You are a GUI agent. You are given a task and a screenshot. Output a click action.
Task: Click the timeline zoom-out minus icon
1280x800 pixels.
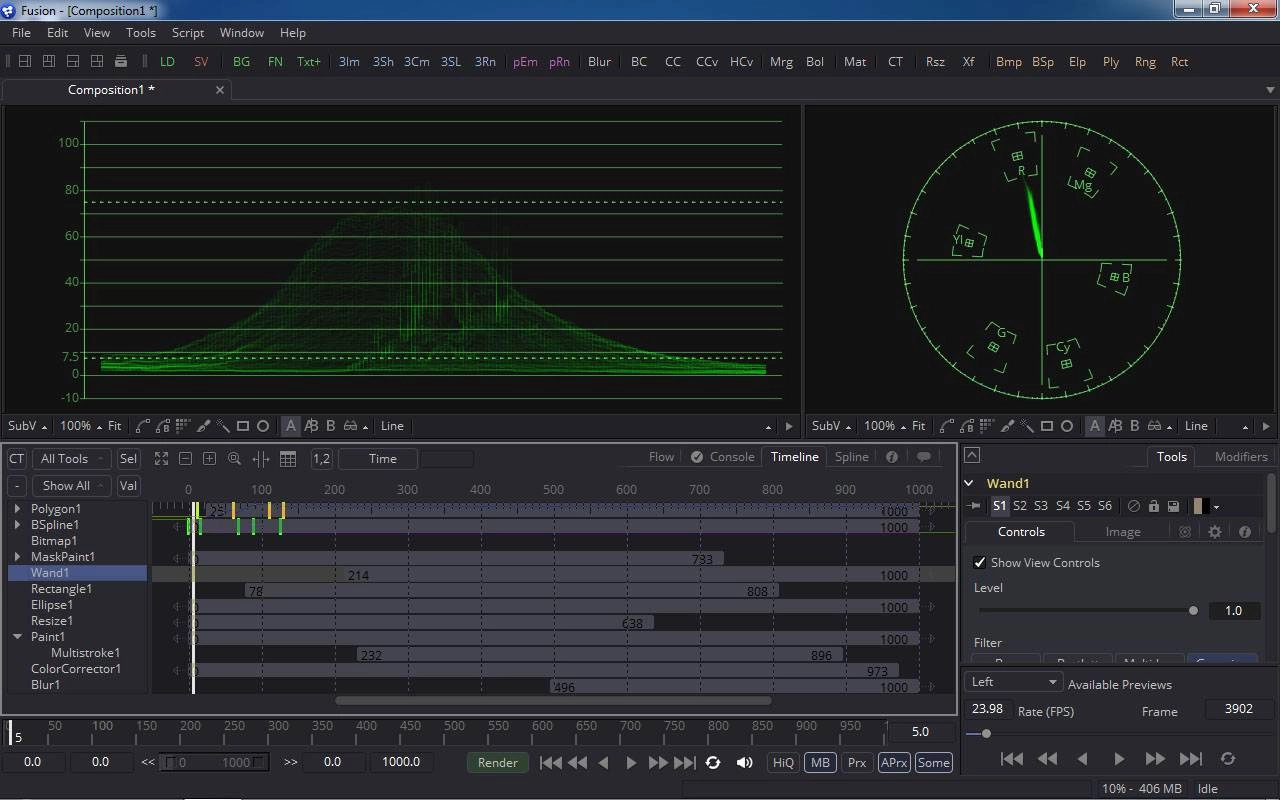pyautogui.click(x=185, y=458)
